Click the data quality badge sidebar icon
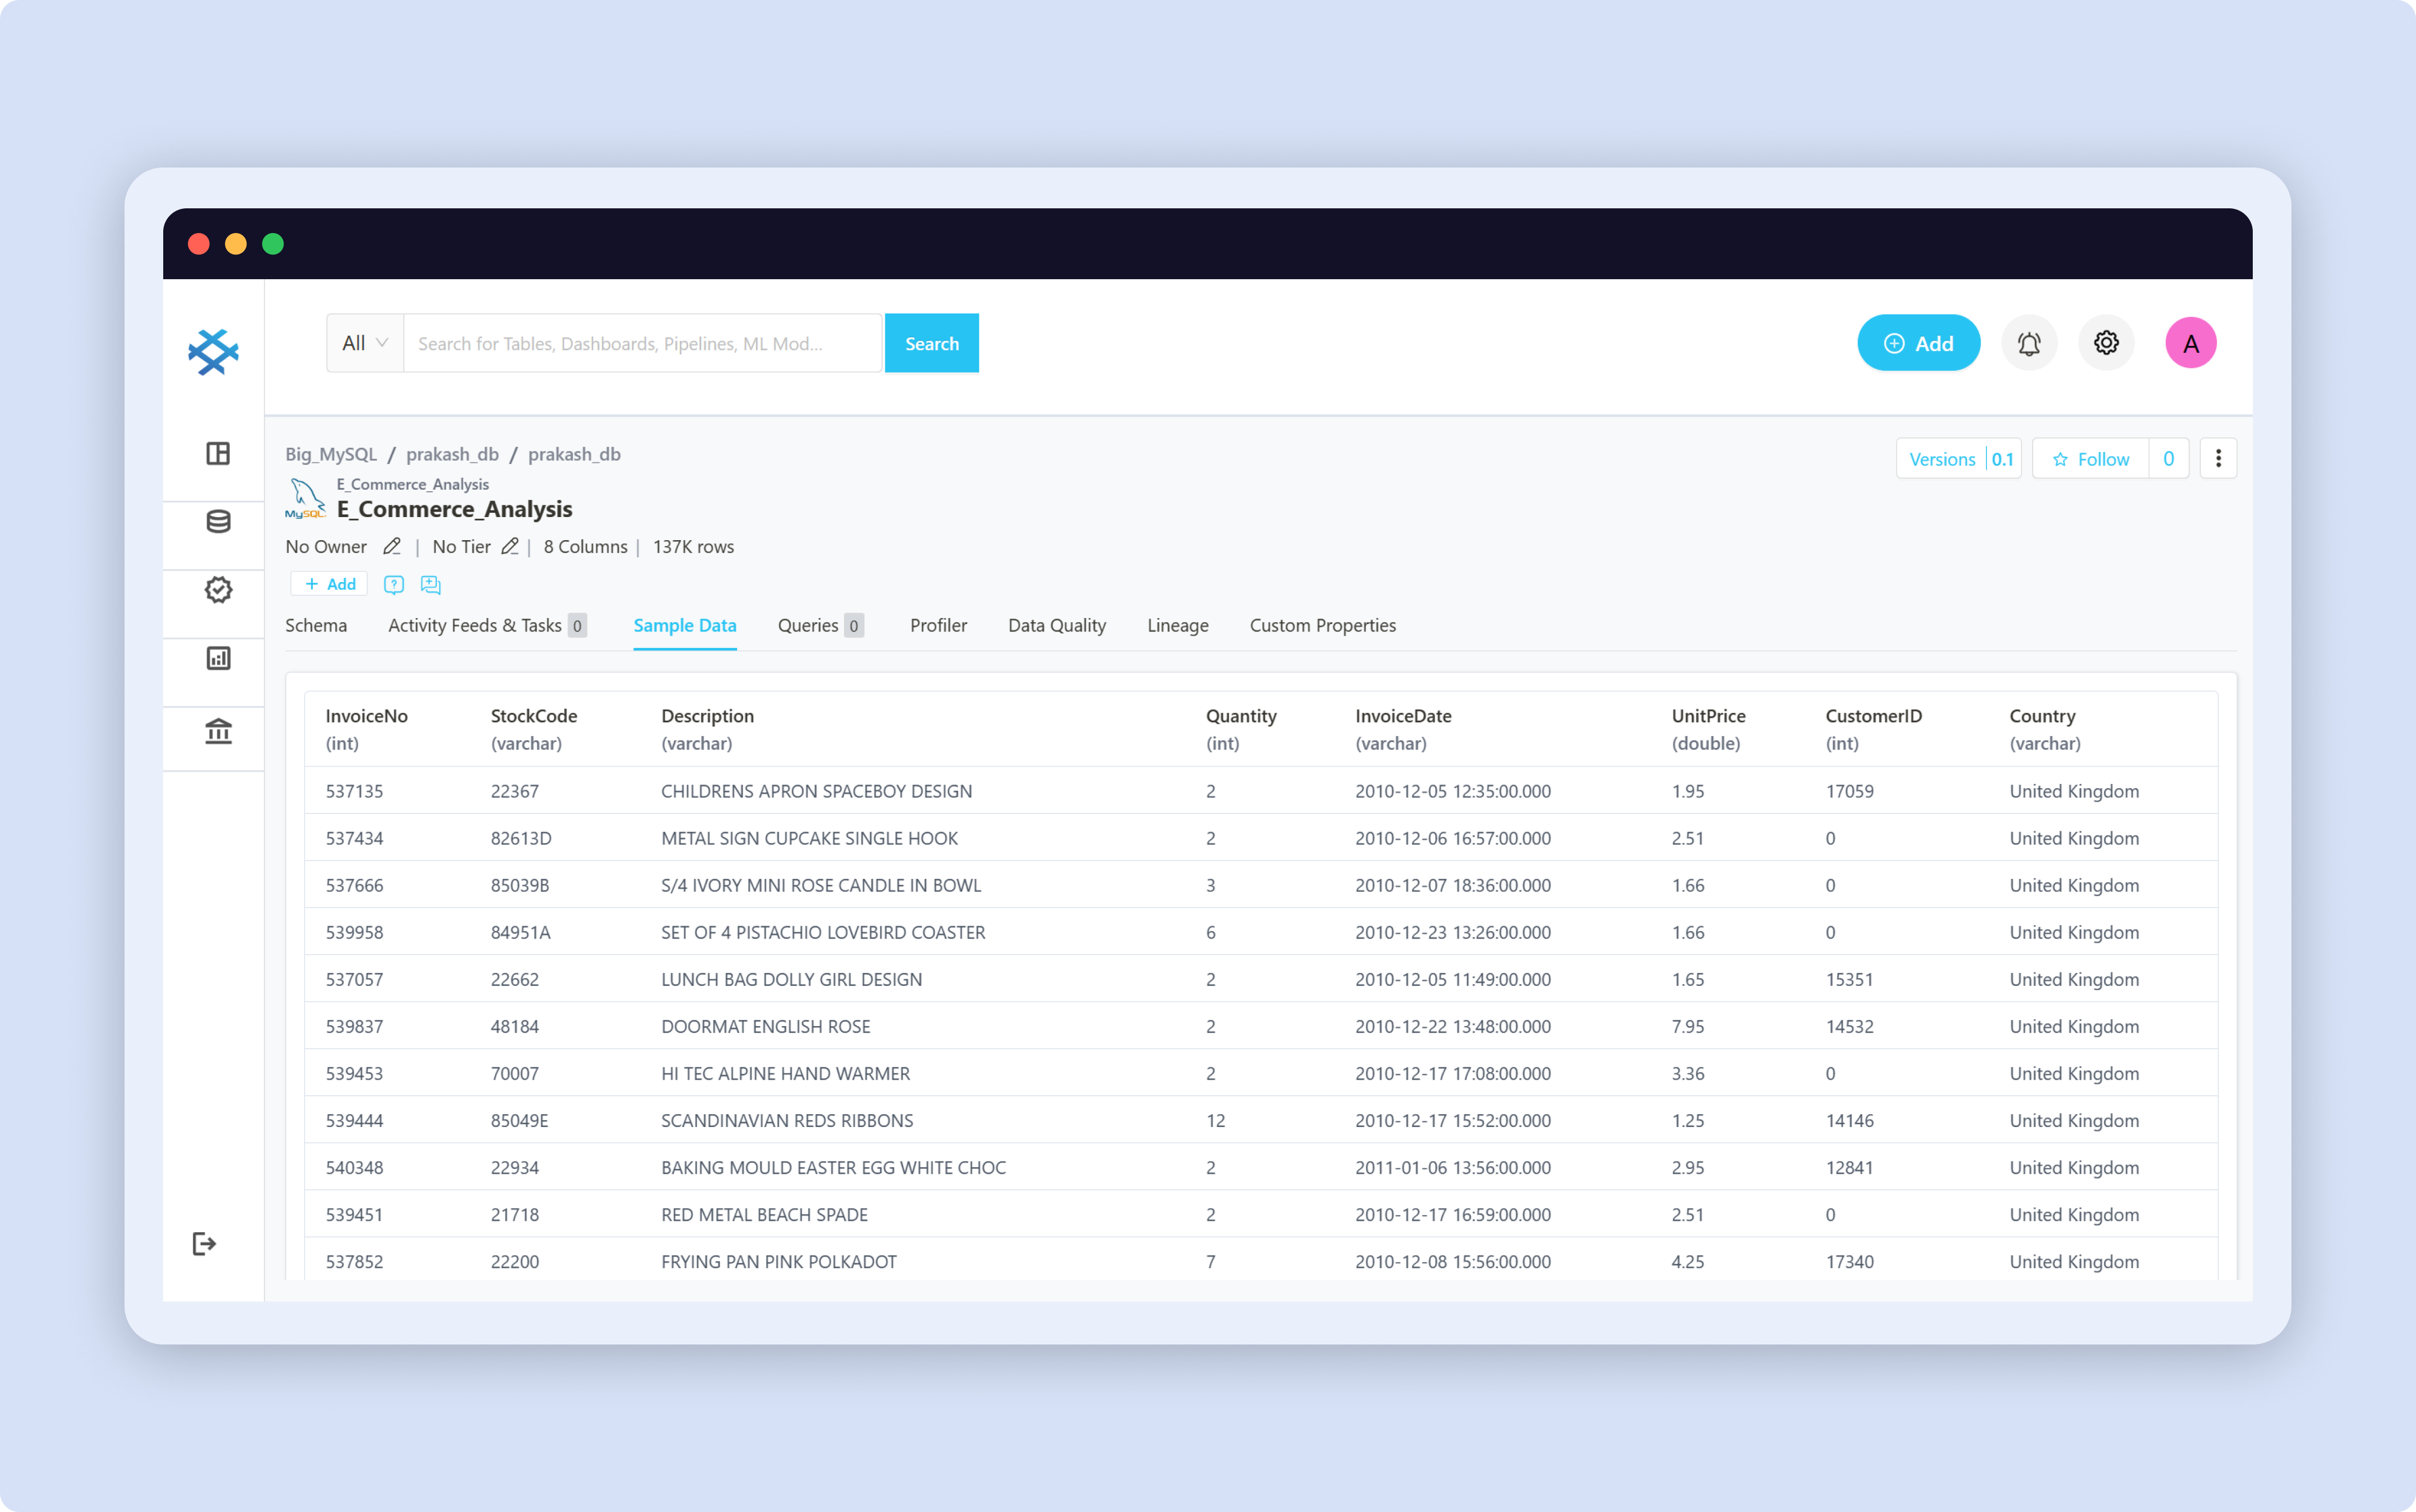Viewport: 2416px width, 1512px height. [218, 589]
